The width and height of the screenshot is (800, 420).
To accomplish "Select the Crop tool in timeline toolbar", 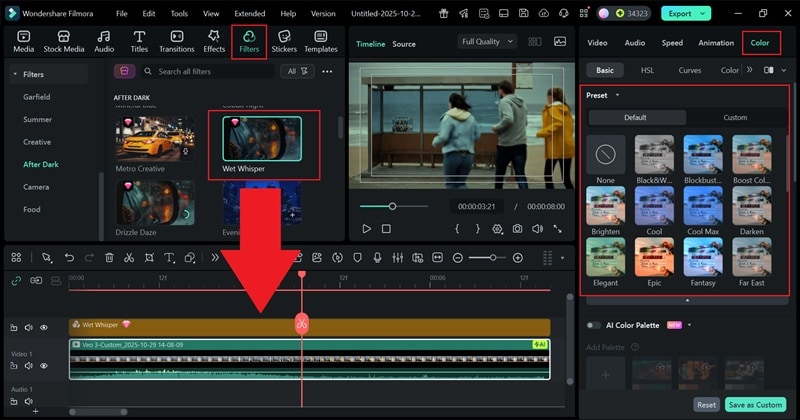I will click(x=149, y=258).
